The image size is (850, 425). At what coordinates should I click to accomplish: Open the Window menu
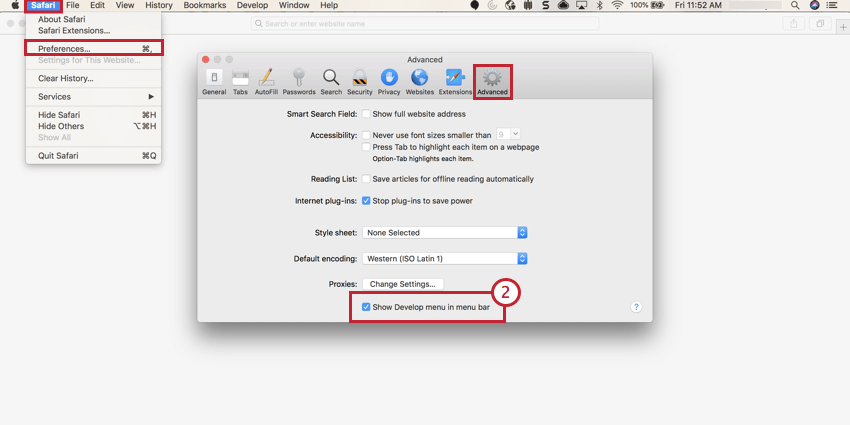pos(294,5)
